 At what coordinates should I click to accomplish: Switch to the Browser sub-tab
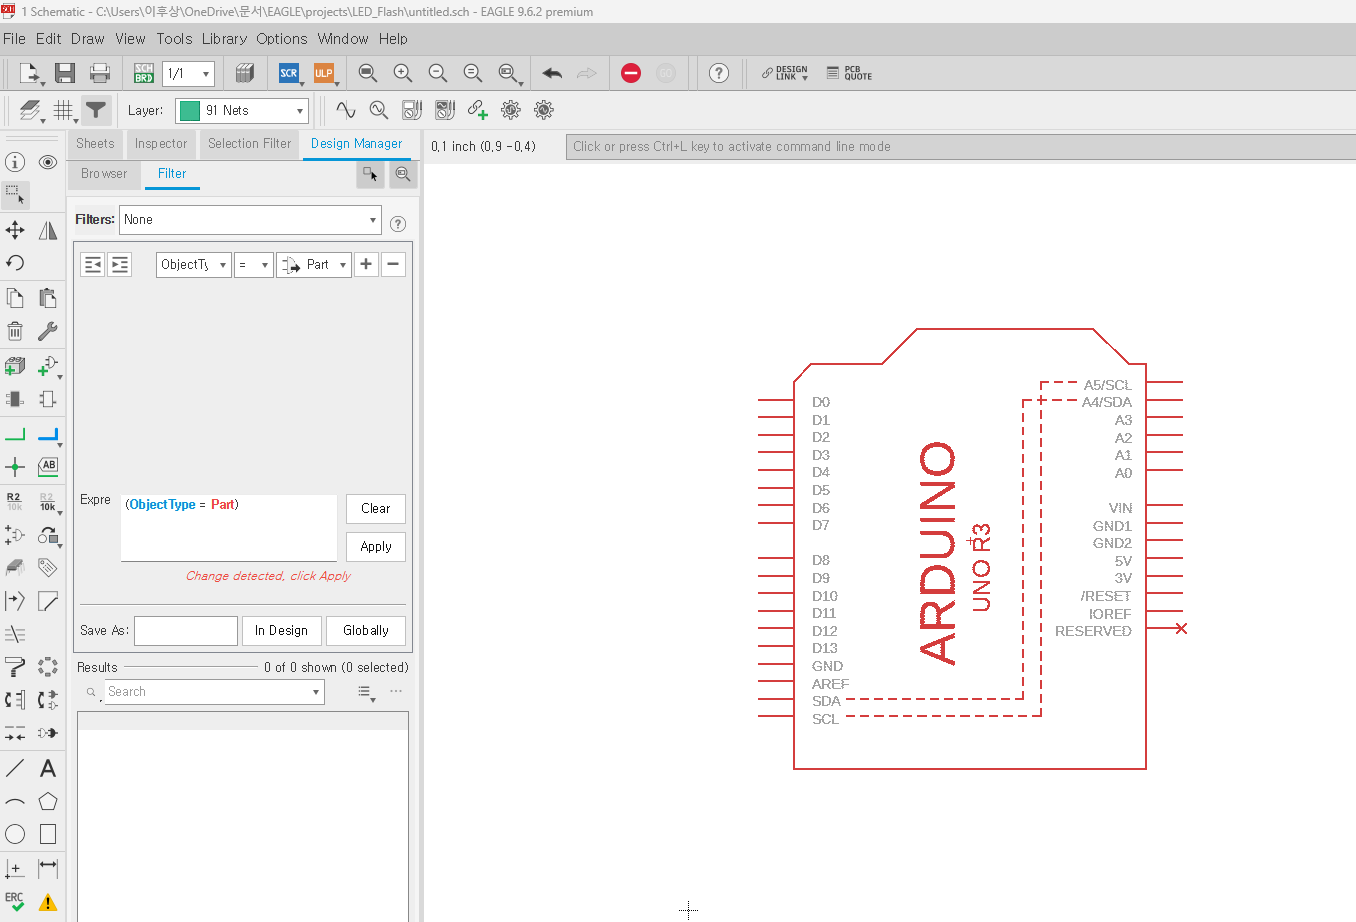[104, 174]
